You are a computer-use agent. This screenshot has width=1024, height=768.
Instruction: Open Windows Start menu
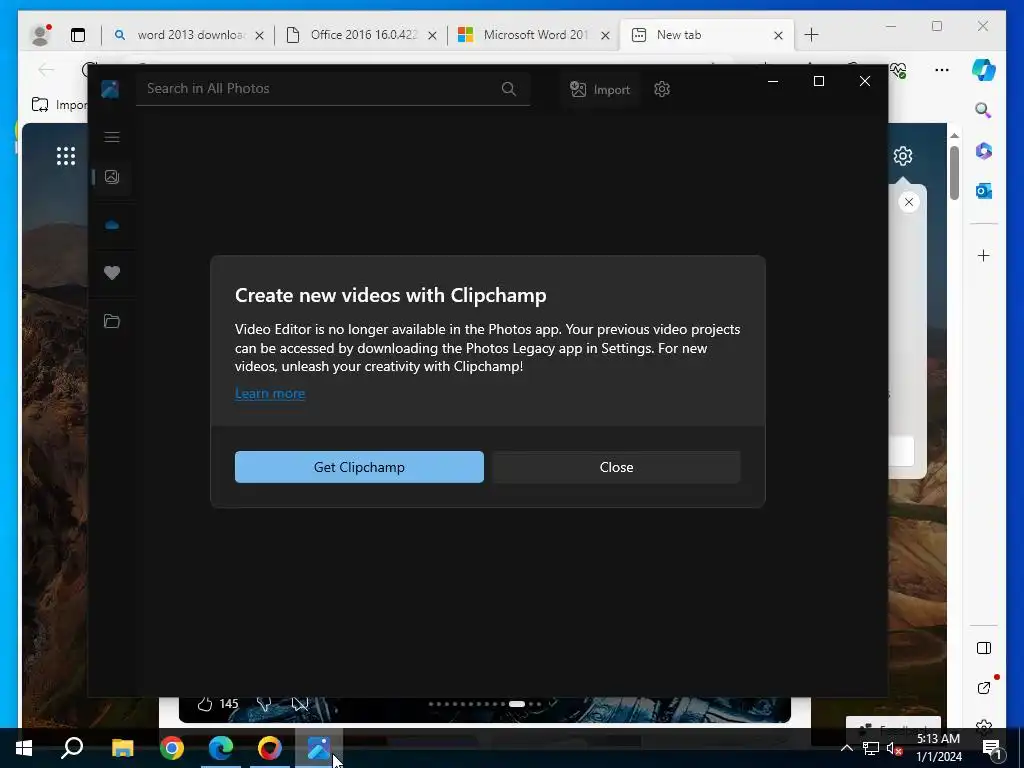tap(24, 748)
